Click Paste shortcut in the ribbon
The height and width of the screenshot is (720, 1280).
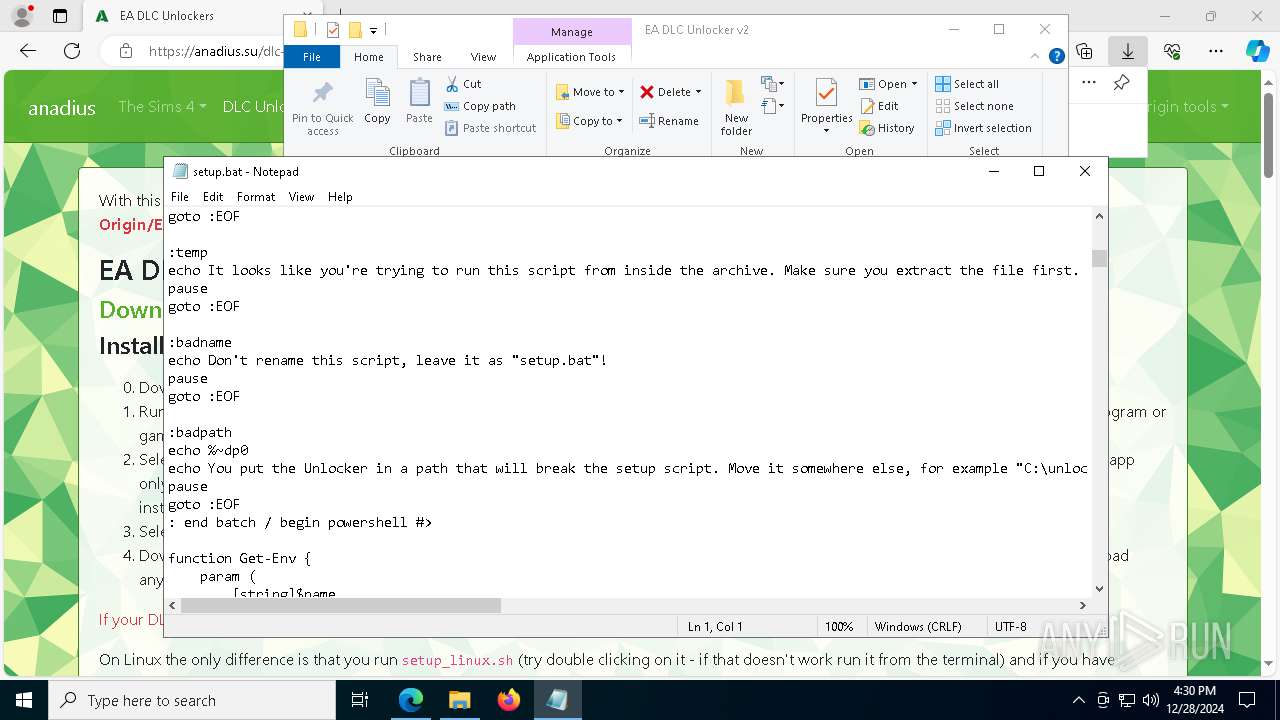coord(490,128)
